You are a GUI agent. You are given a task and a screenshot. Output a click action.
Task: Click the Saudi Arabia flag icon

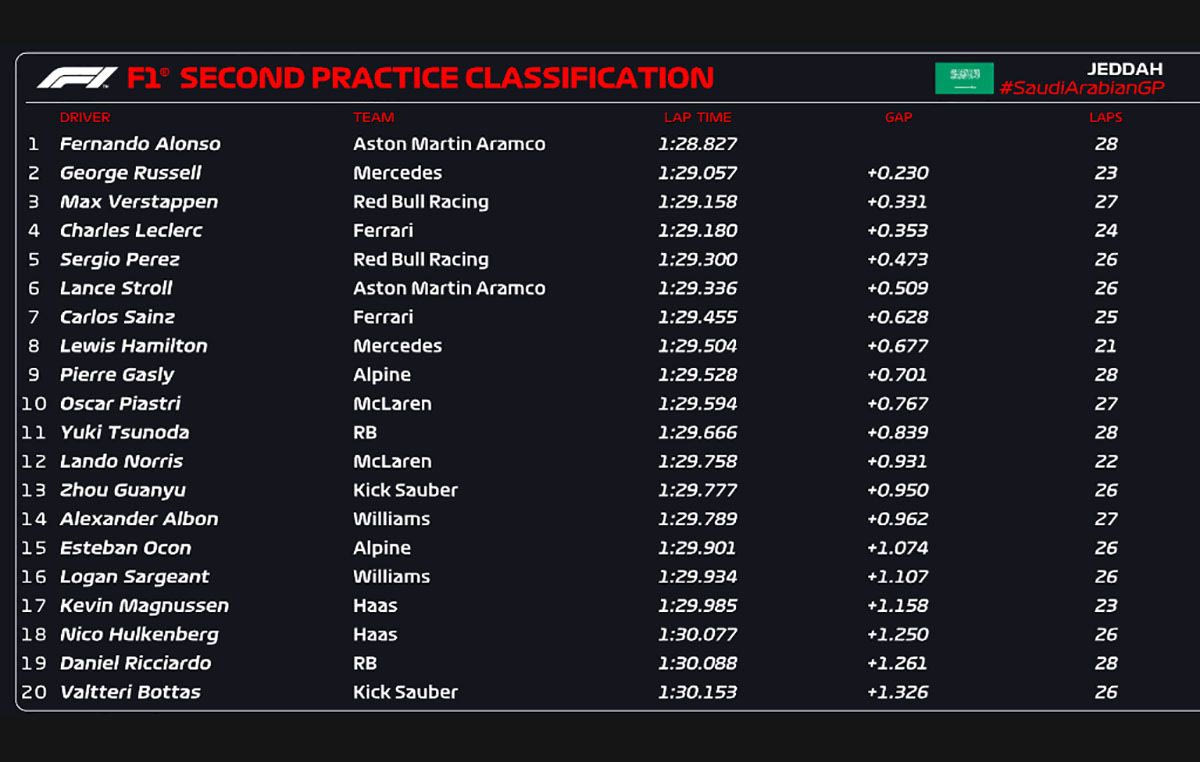pos(964,78)
